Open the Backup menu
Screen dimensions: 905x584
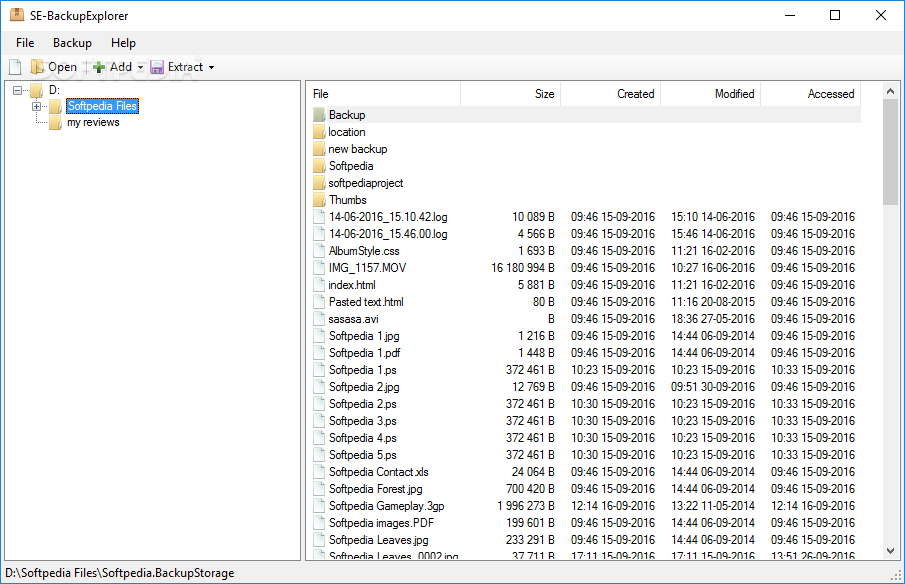coord(72,43)
